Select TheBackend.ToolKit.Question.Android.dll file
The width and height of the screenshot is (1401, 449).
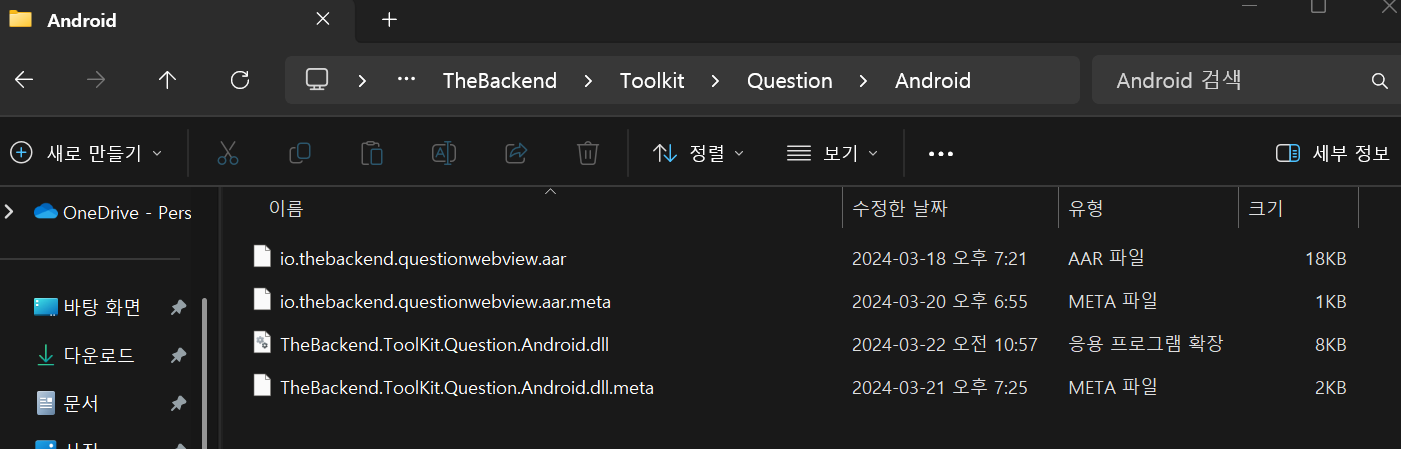click(444, 345)
